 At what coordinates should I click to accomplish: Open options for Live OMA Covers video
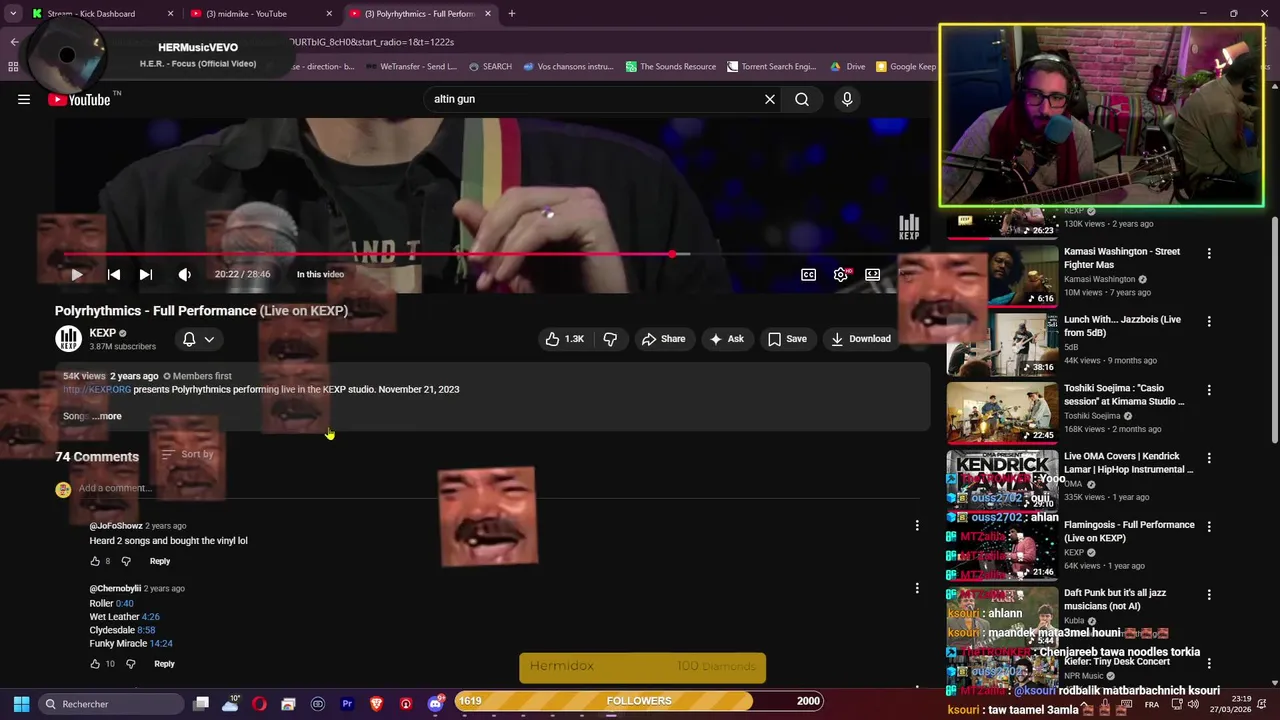point(1209,458)
